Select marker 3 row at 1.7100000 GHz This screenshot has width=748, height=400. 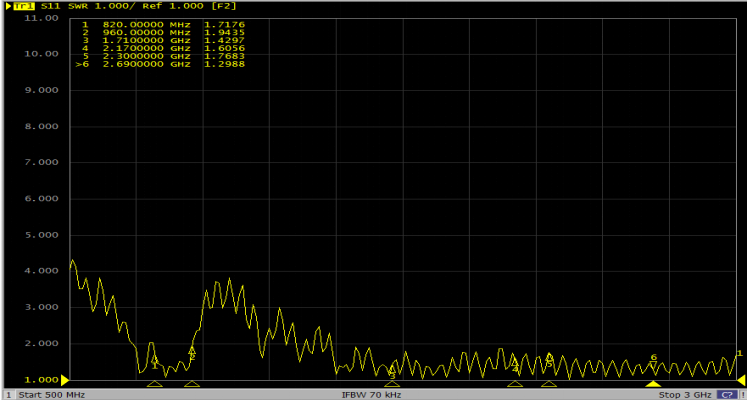164,41
